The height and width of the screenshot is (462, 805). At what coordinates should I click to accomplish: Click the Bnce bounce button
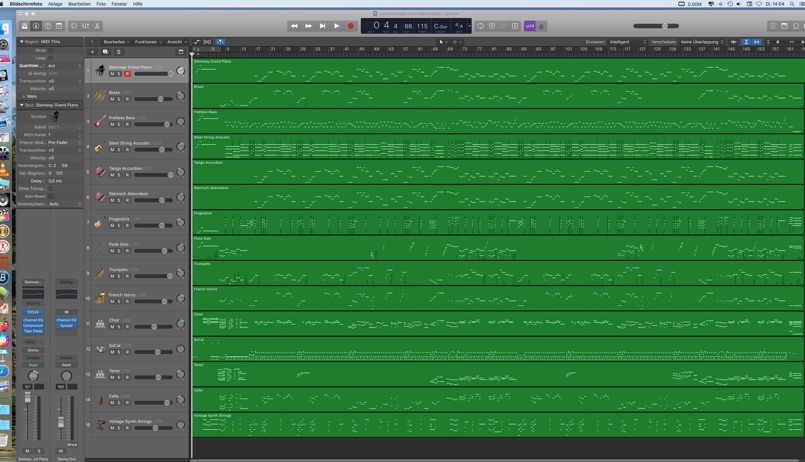72,445
